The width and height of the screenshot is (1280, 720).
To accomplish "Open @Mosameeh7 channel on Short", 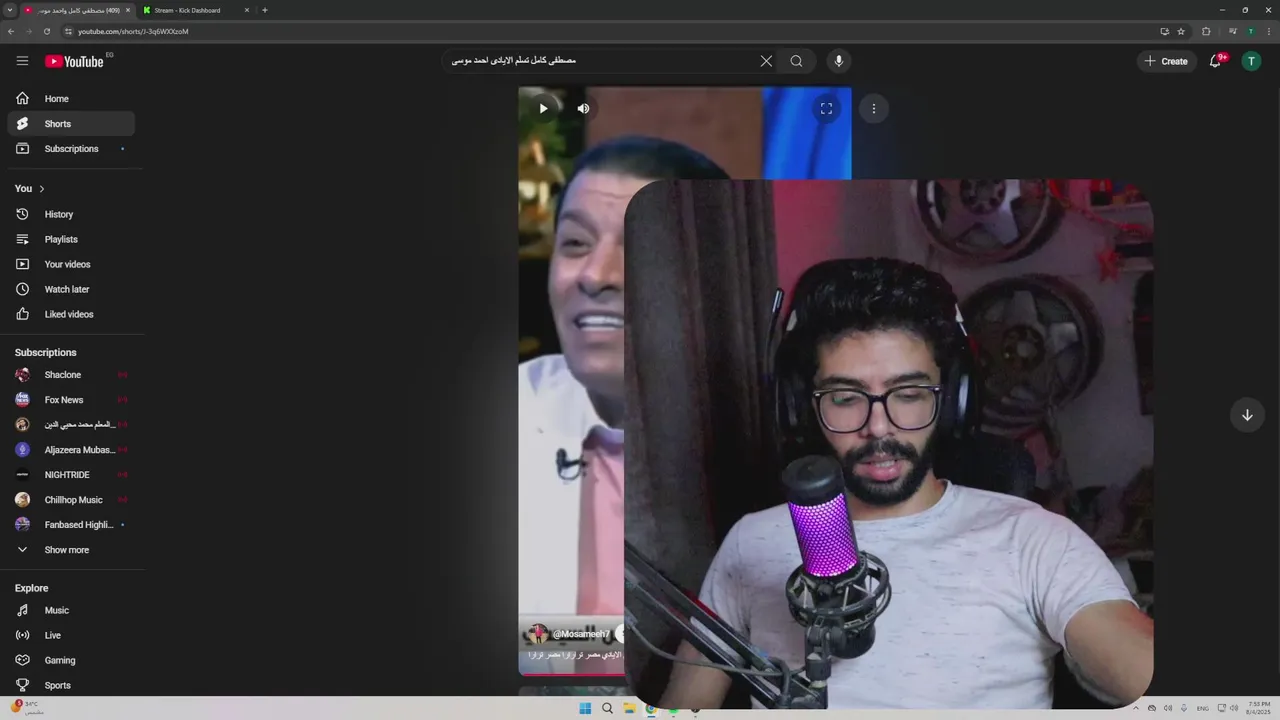I will tap(581, 634).
